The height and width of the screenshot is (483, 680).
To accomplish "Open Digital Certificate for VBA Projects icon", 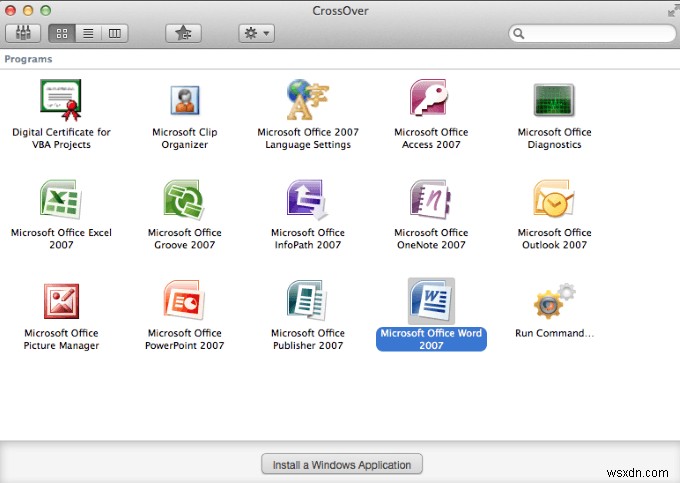I will pos(61,100).
